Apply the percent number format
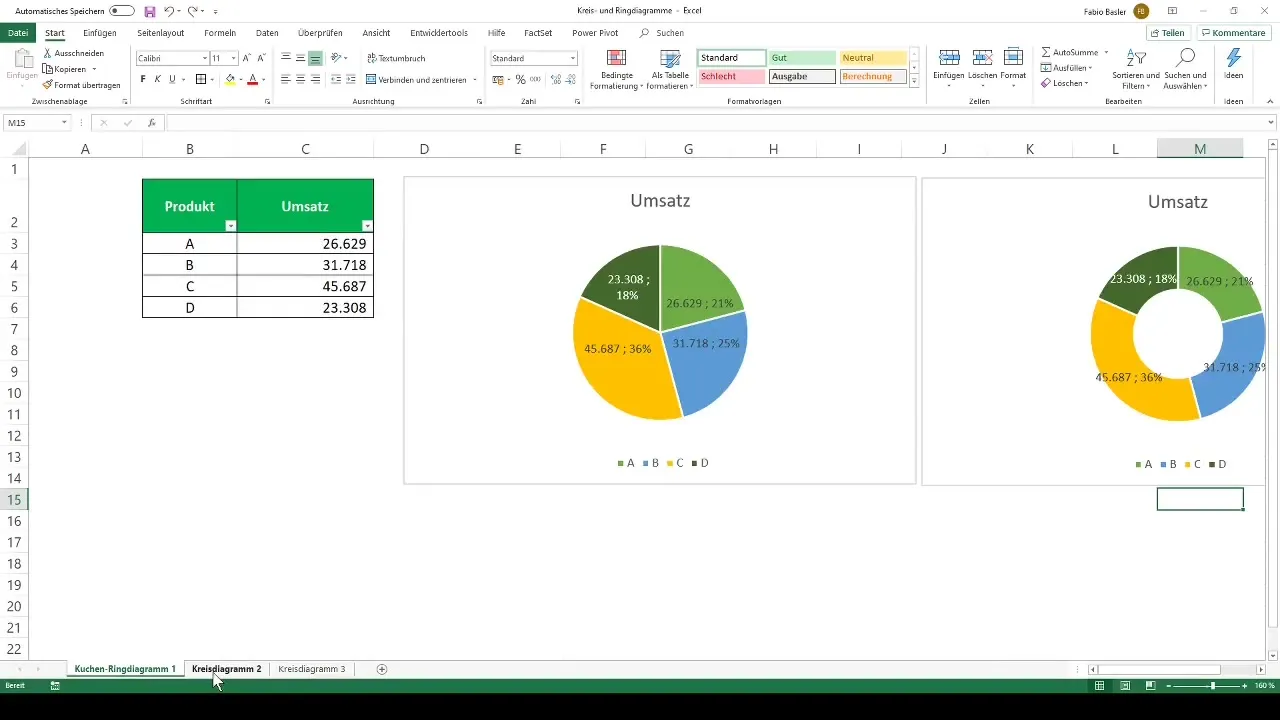This screenshot has width=1280, height=720. click(521, 79)
